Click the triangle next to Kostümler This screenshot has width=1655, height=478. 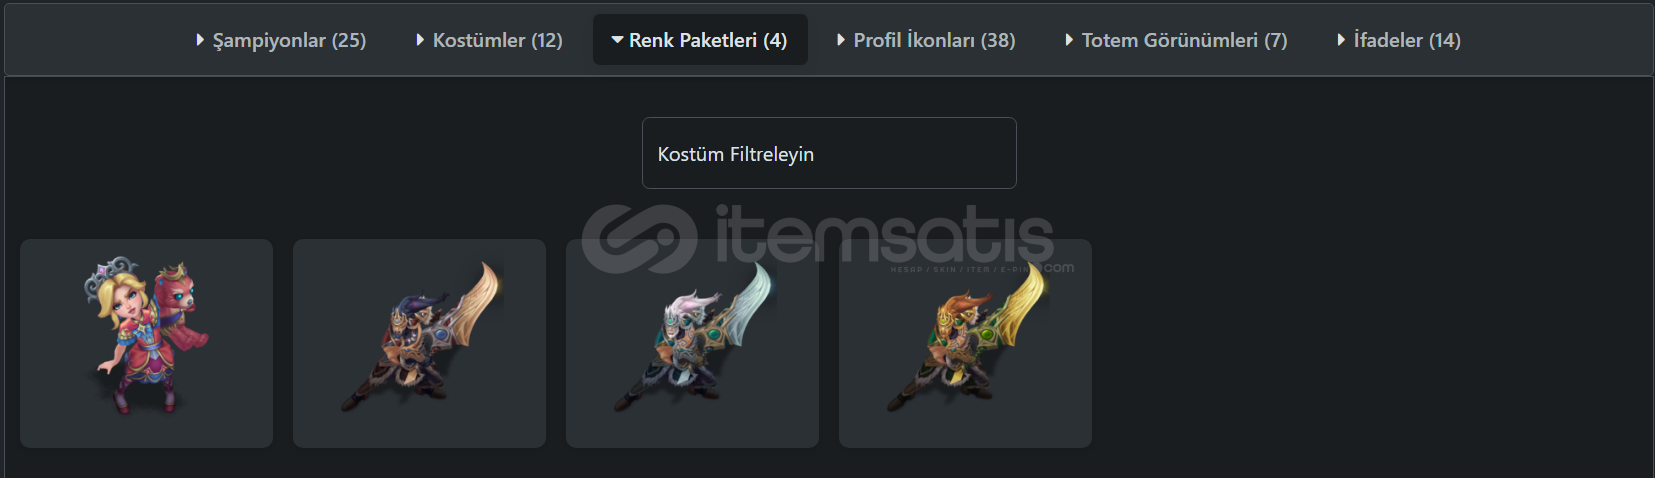421,40
